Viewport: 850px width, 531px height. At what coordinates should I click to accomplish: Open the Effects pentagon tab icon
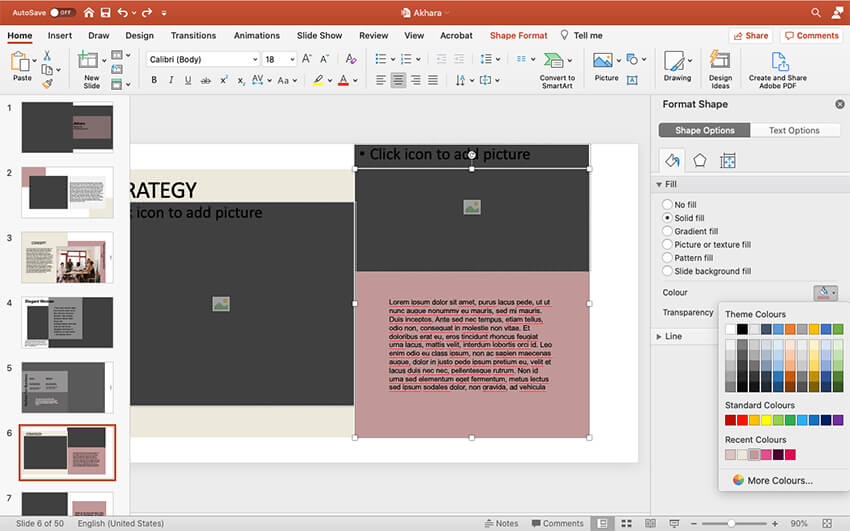pyautogui.click(x=700, y=161)
